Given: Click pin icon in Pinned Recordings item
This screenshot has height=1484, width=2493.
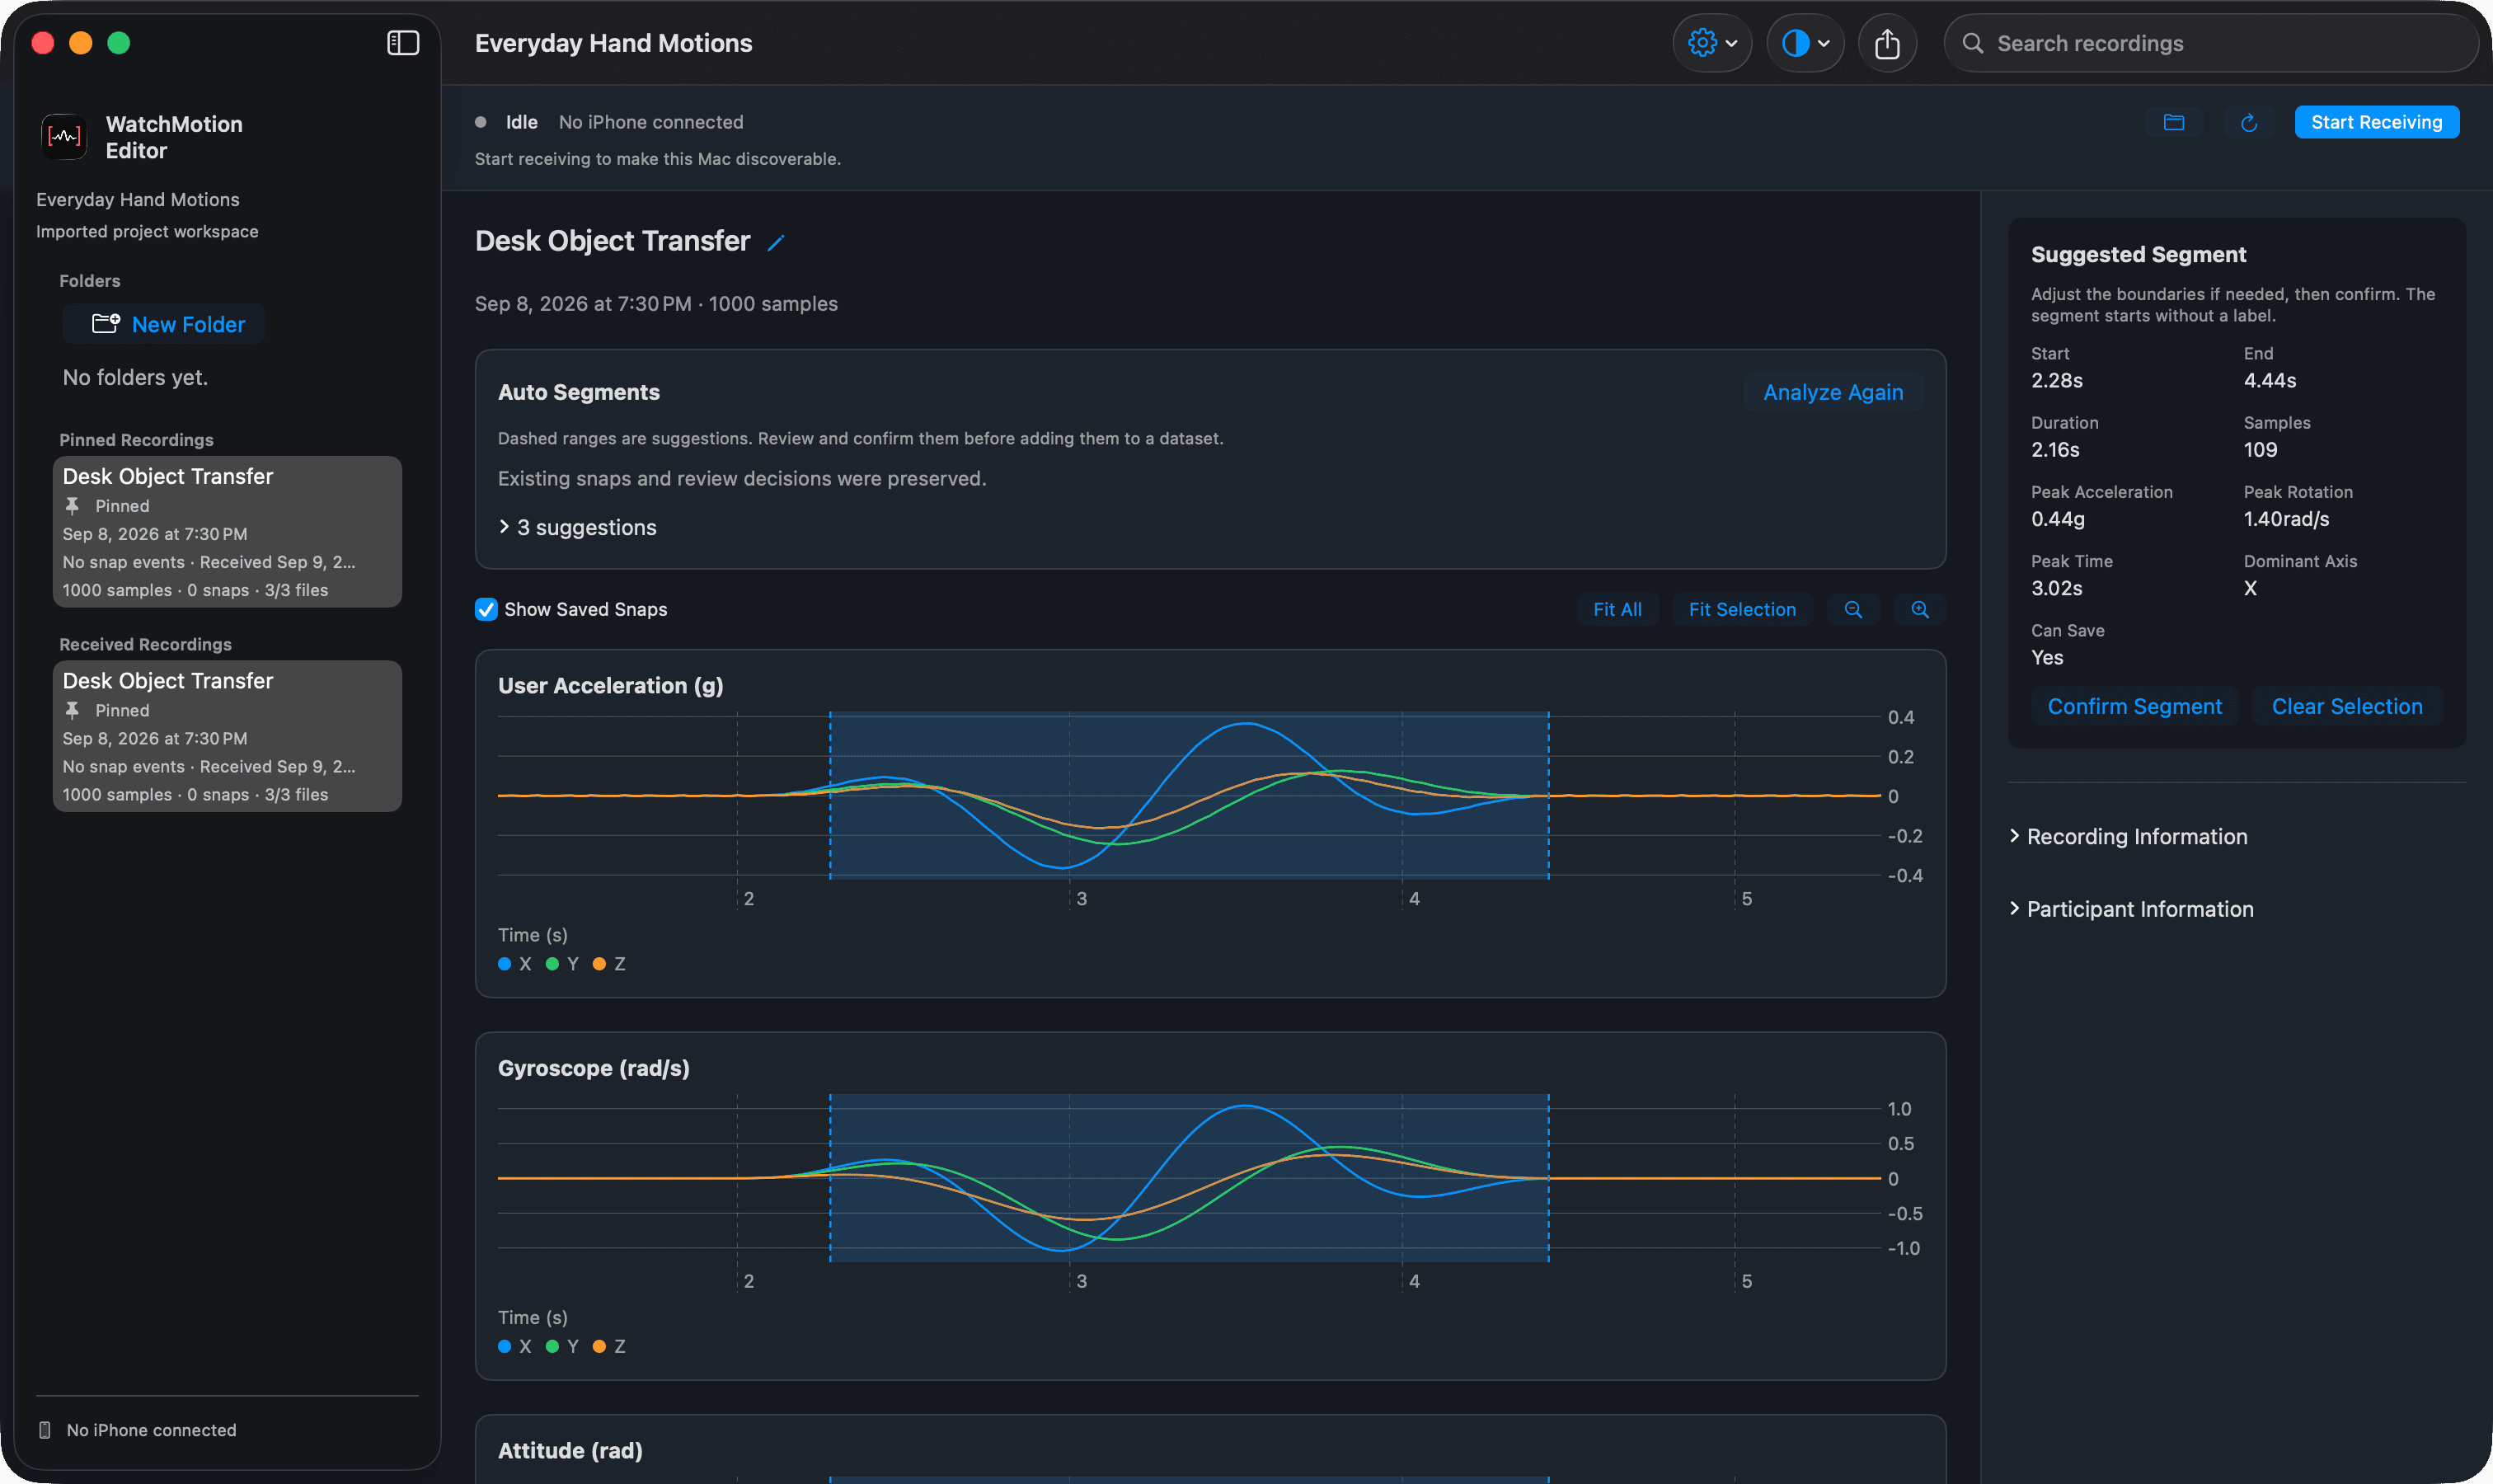Looking at the screenshot, I should click(72, 506).
